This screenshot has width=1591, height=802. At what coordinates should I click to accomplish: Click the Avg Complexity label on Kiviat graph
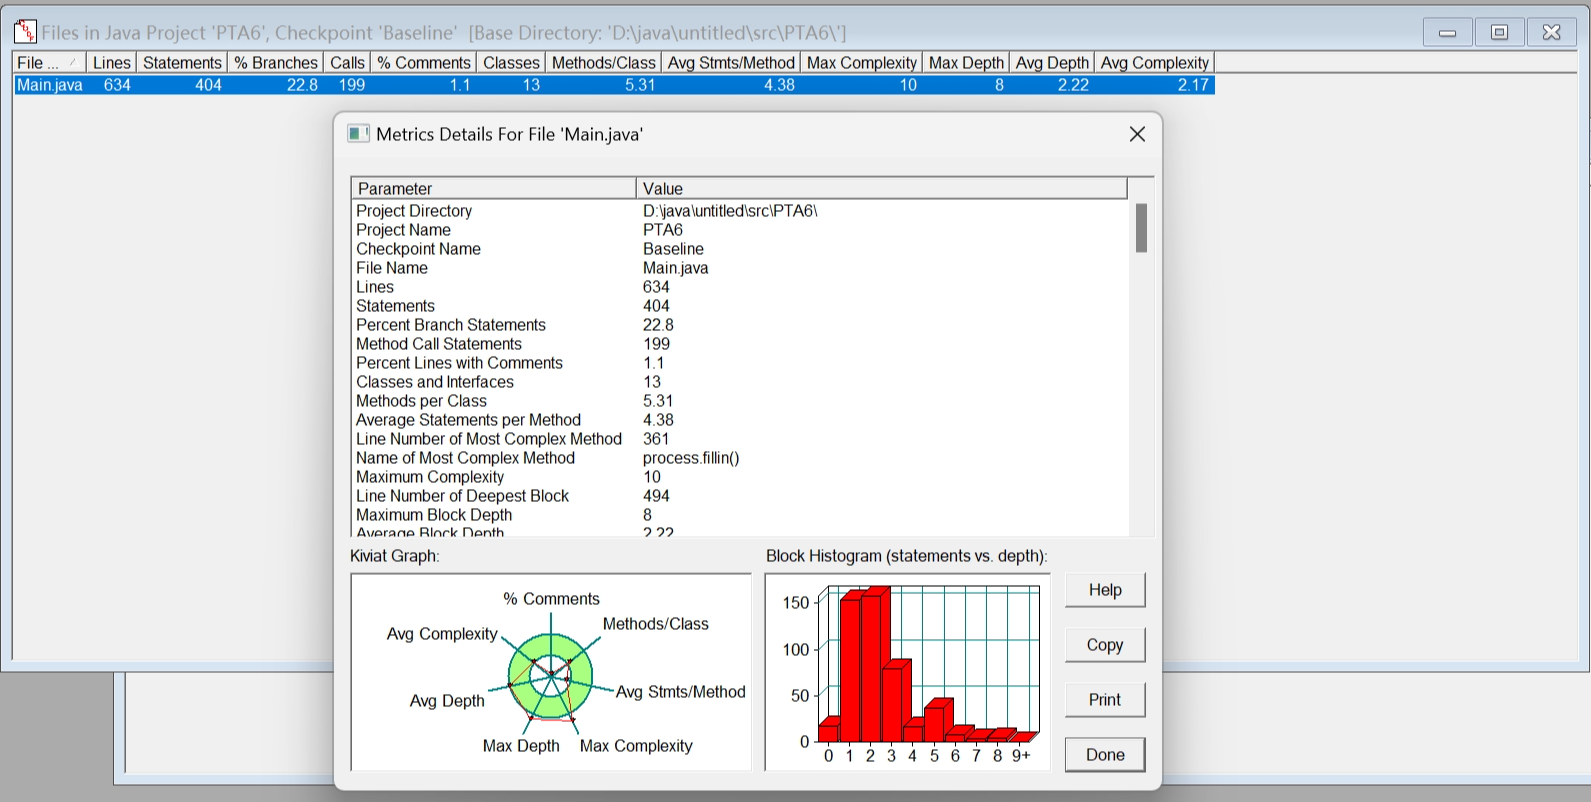(442, 634)
